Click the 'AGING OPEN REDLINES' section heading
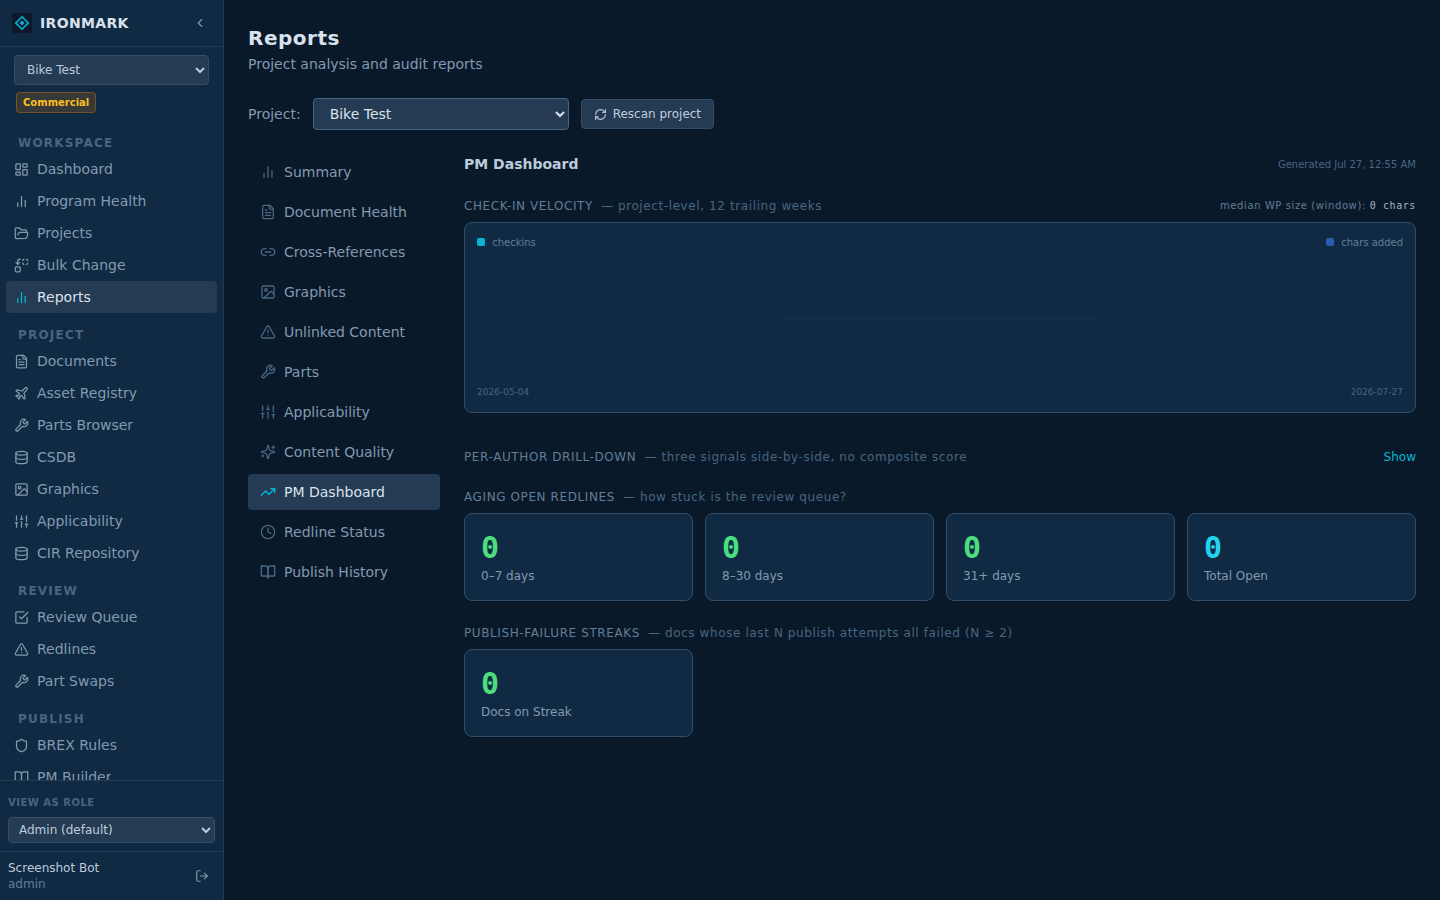This screenshot has width=1440, height=900. (539, 497)
